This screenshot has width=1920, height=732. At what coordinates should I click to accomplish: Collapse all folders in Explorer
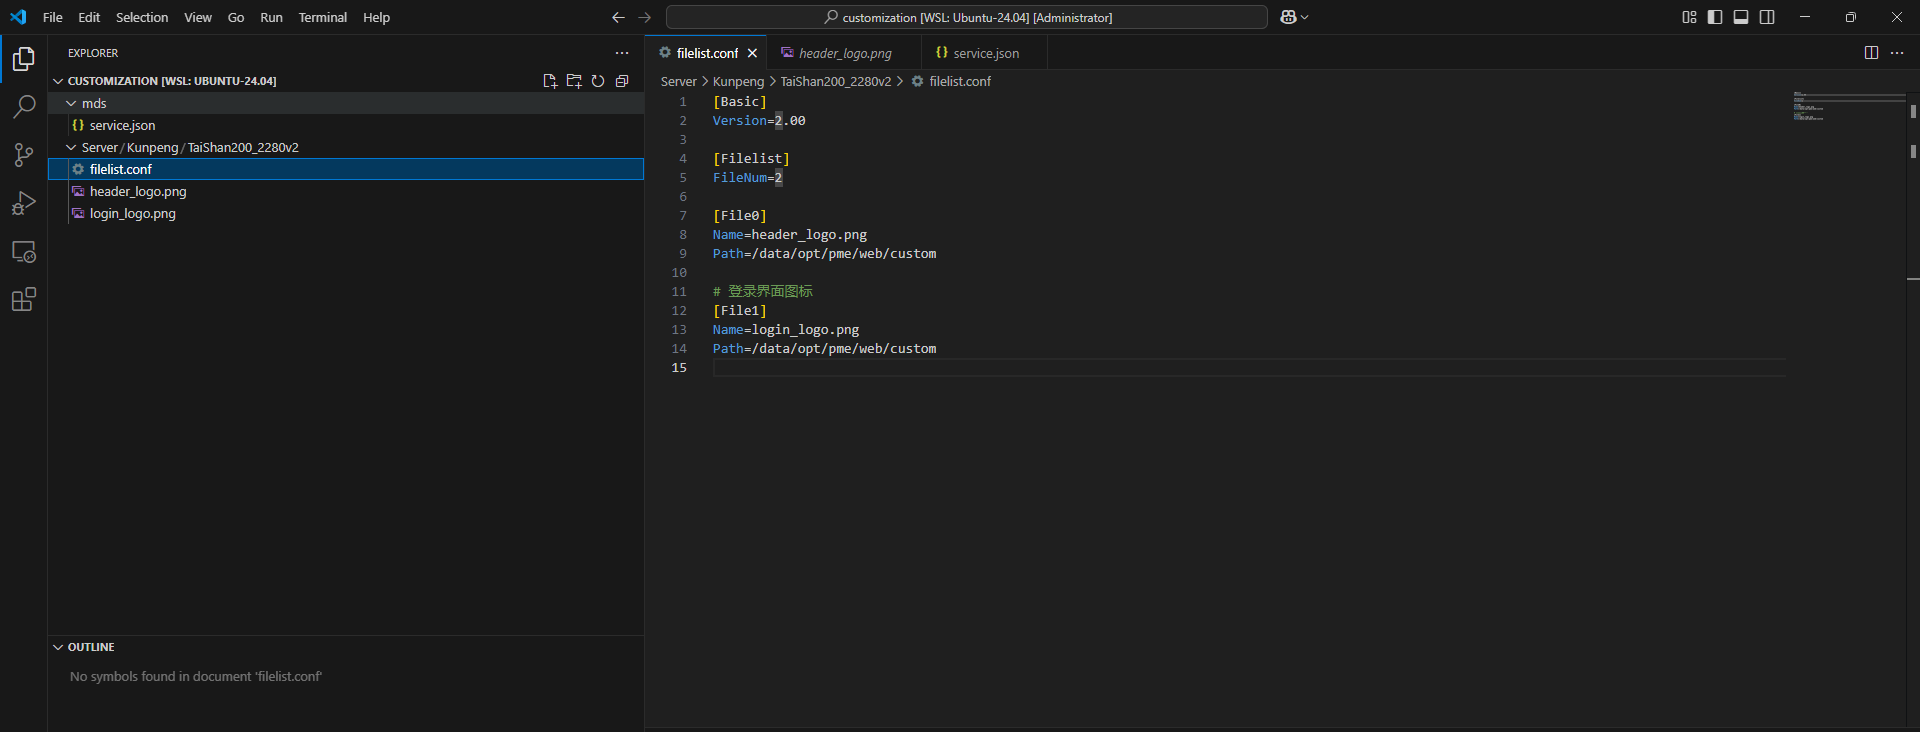pyautogui.click(x=622, y=81)
